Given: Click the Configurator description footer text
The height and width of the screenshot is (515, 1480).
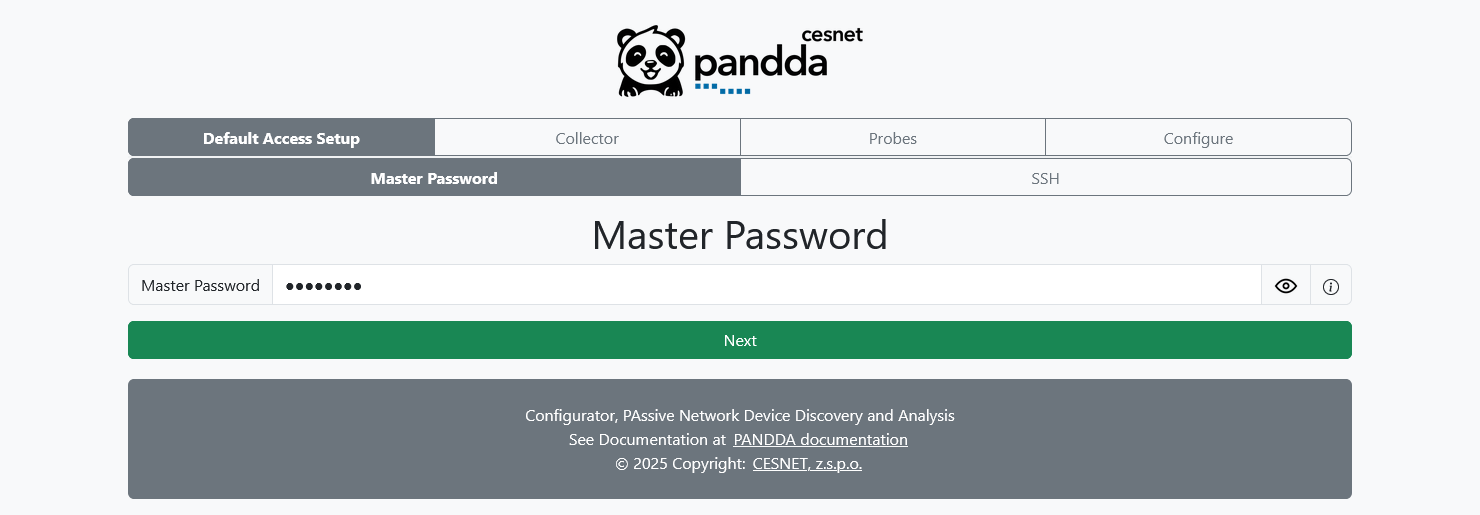Looking at the screenshot, I should click(740, 415).
